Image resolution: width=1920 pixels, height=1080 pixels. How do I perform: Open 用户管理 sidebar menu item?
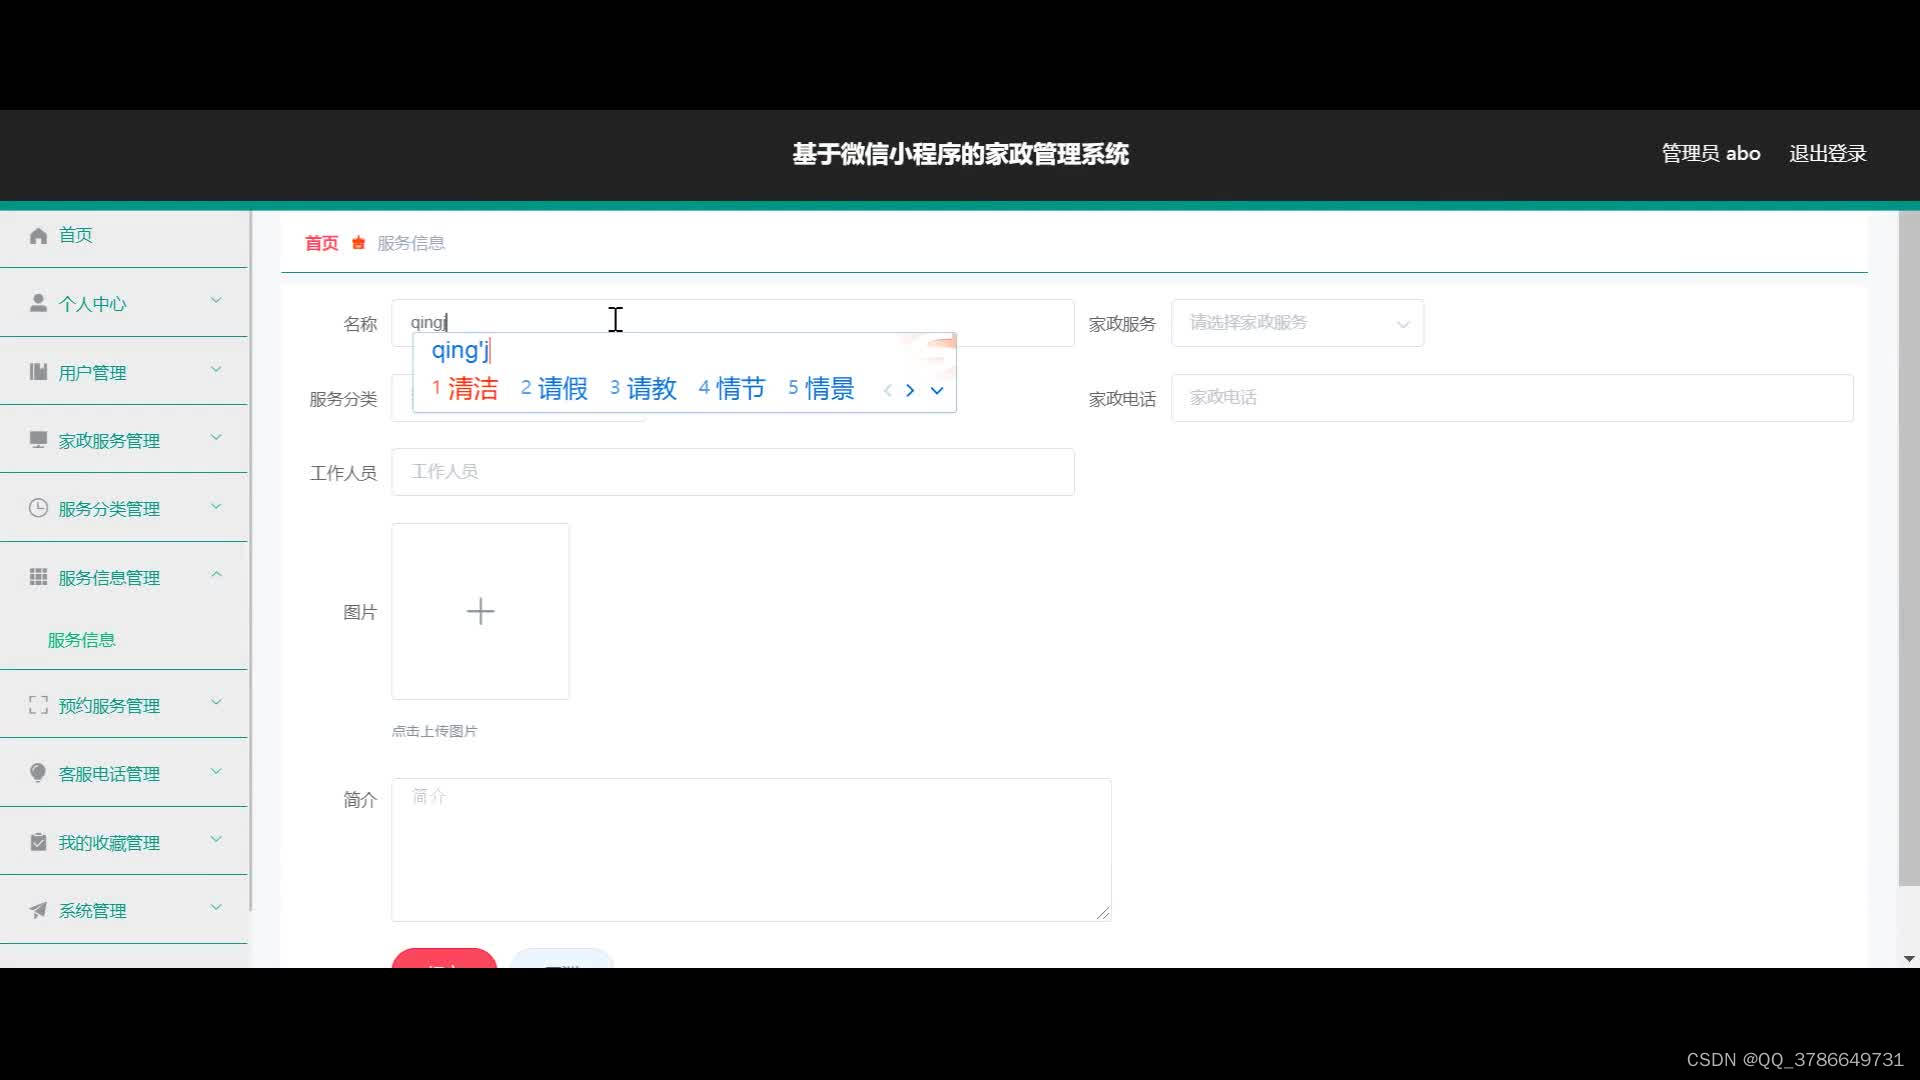coord(124,372)
